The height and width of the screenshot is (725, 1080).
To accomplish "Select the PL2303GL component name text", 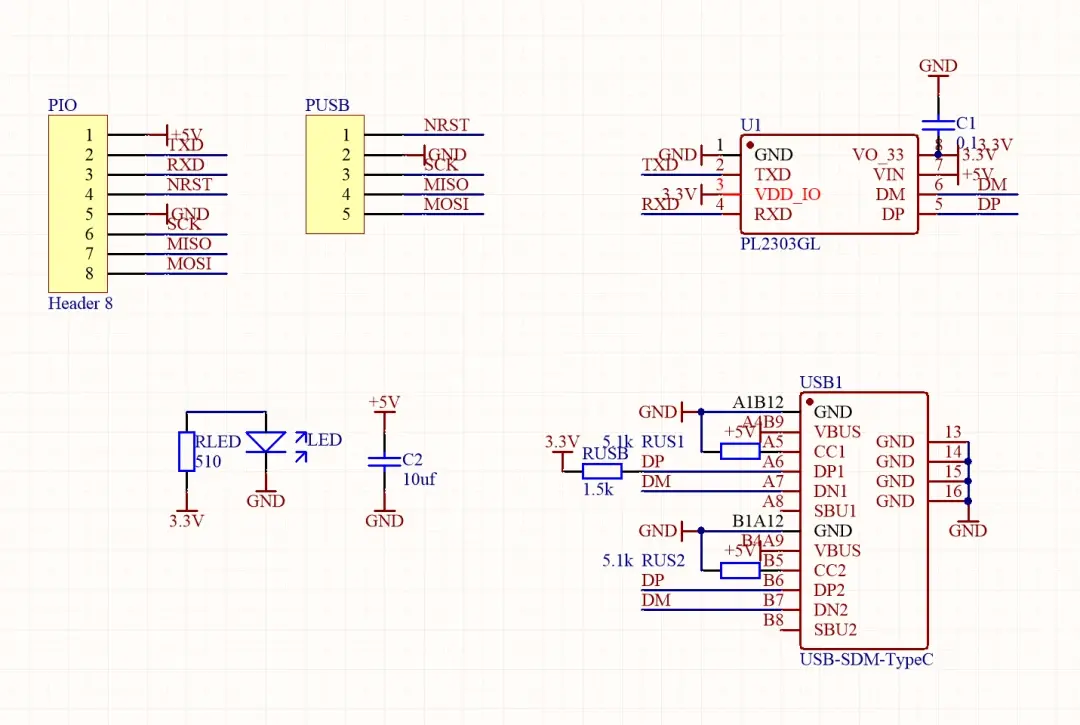I will pyautogui.click(x=780, y=244).
